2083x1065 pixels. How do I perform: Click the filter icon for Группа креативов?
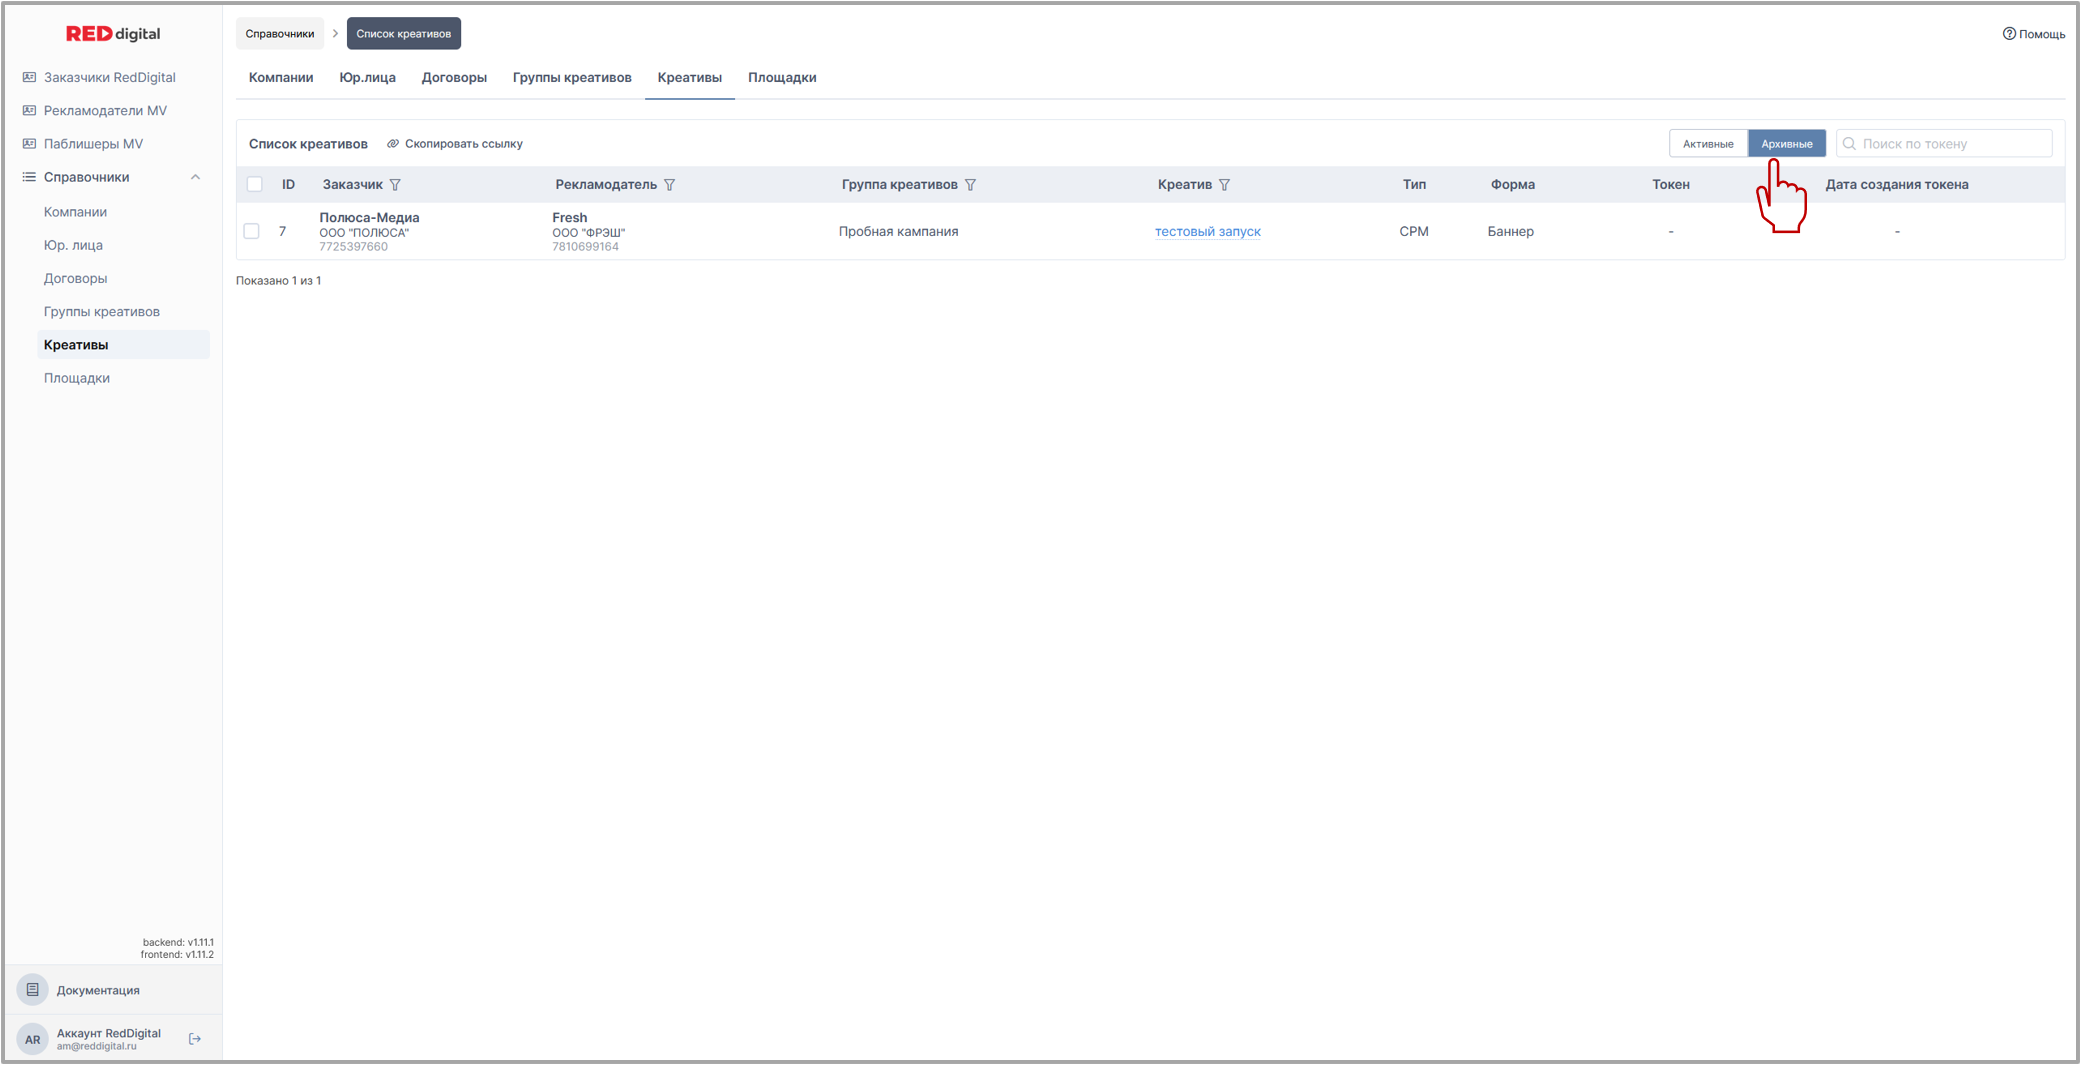(970, 185)
